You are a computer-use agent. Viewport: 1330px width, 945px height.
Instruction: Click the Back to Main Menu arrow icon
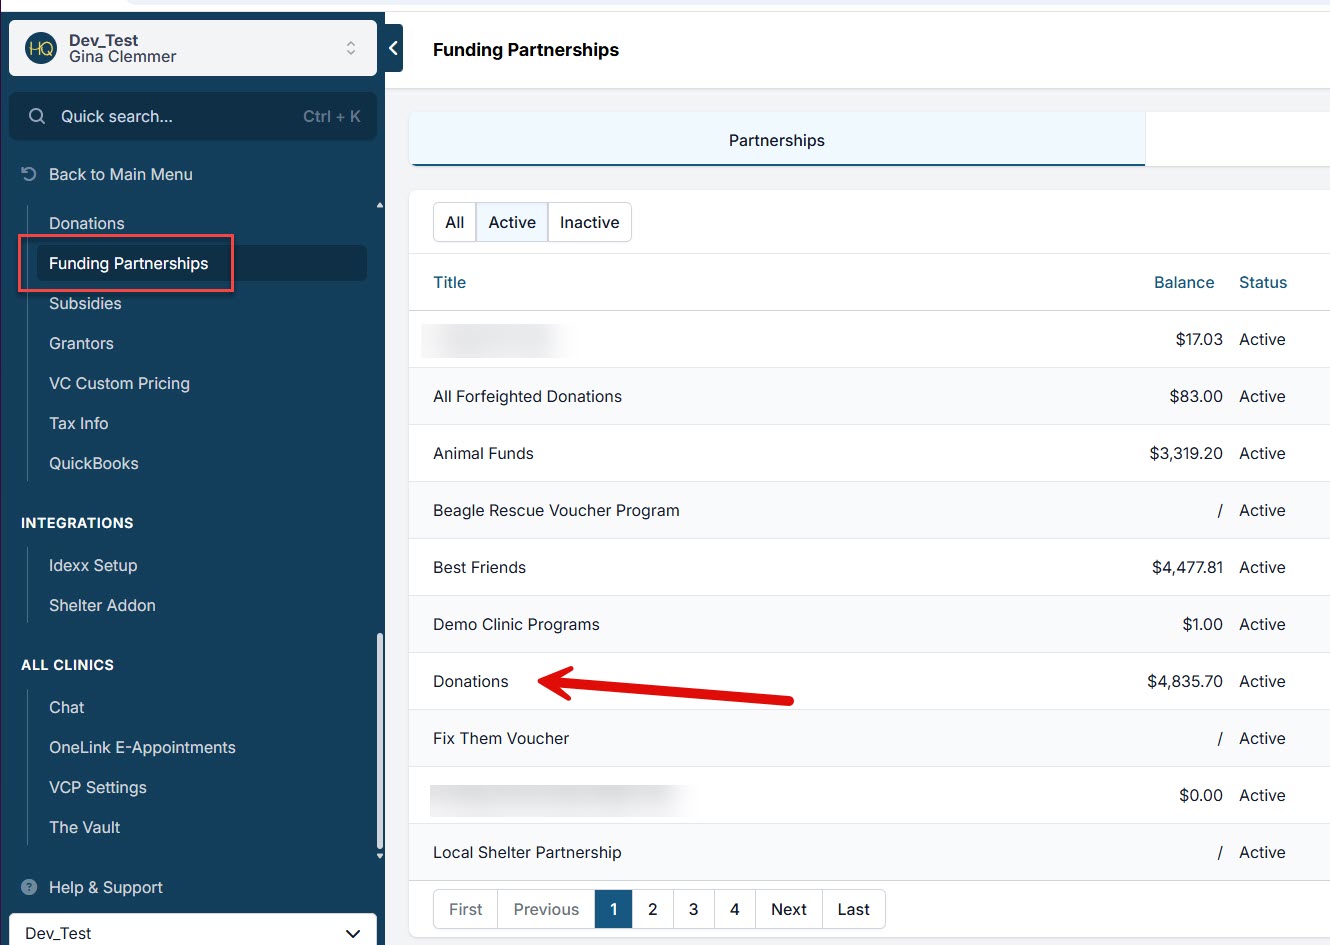[x=29, y=174]
